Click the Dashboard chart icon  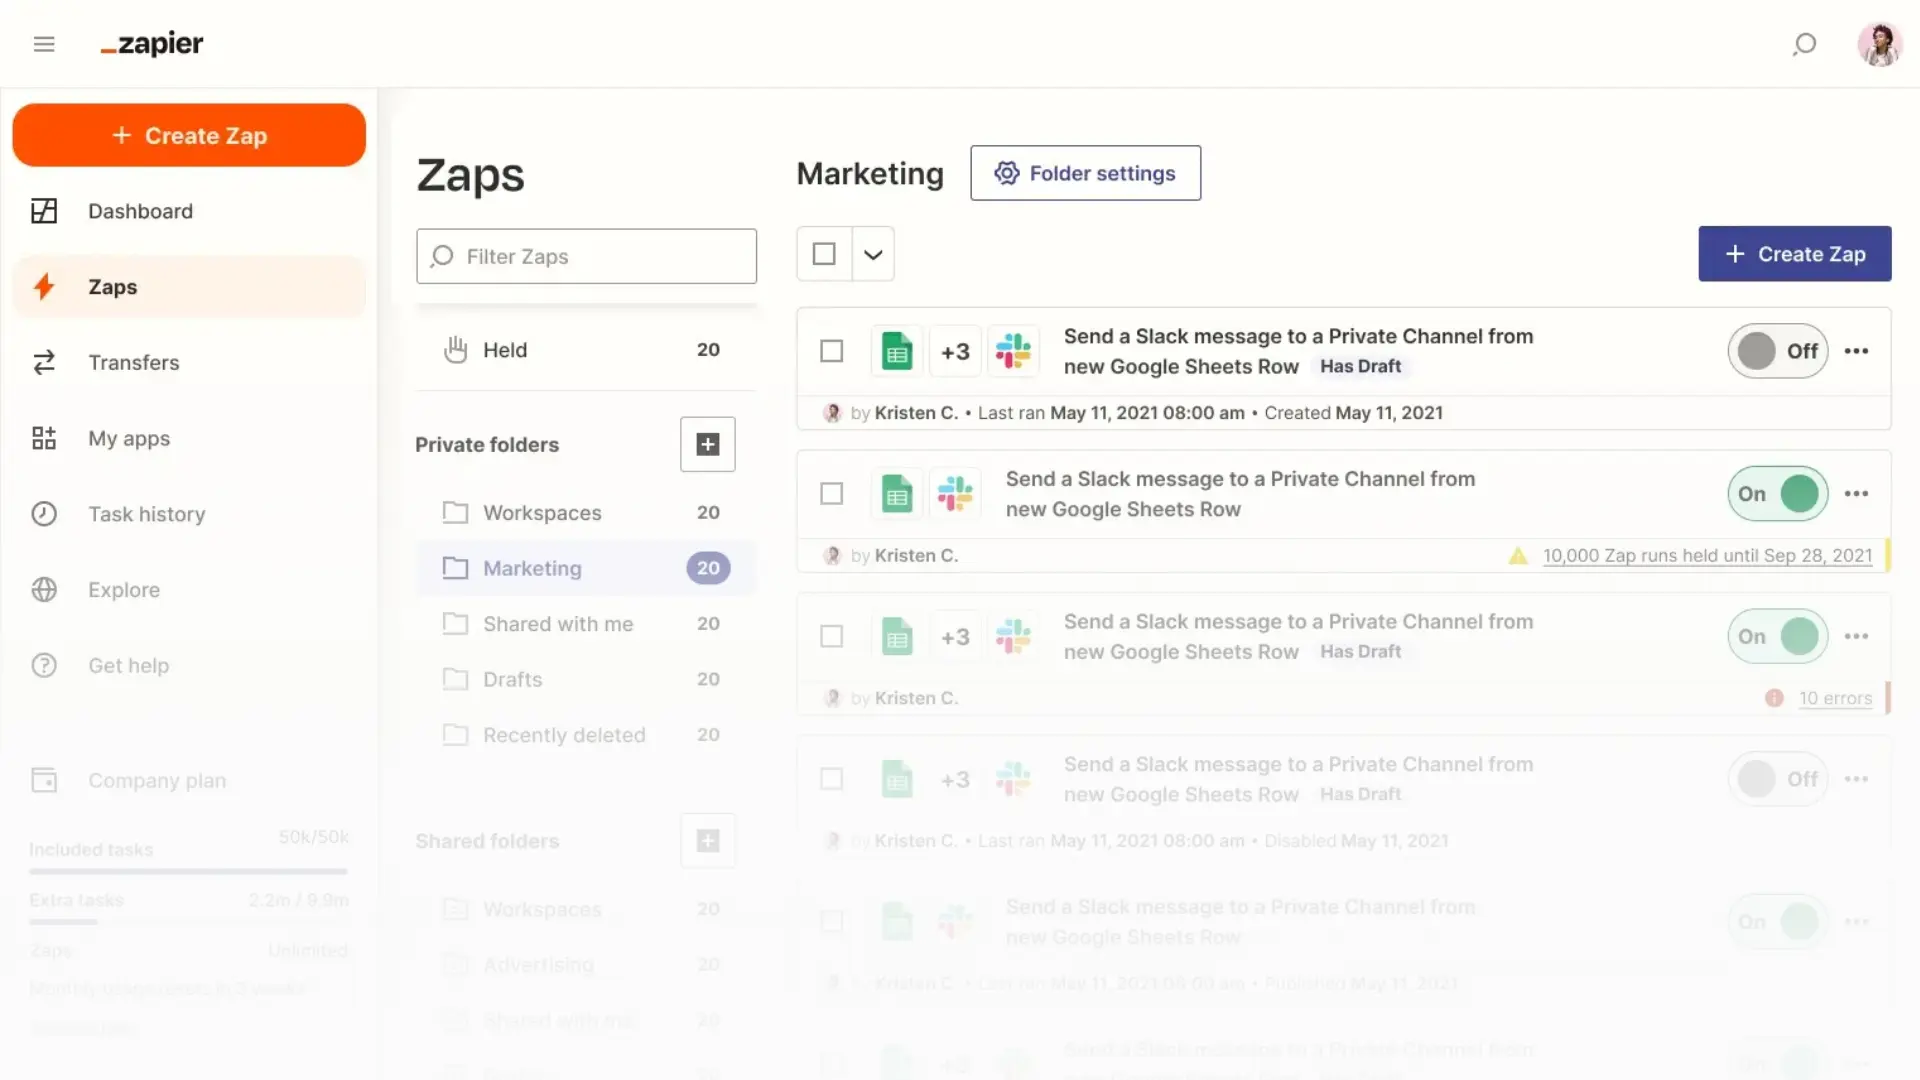coord(44,211)
